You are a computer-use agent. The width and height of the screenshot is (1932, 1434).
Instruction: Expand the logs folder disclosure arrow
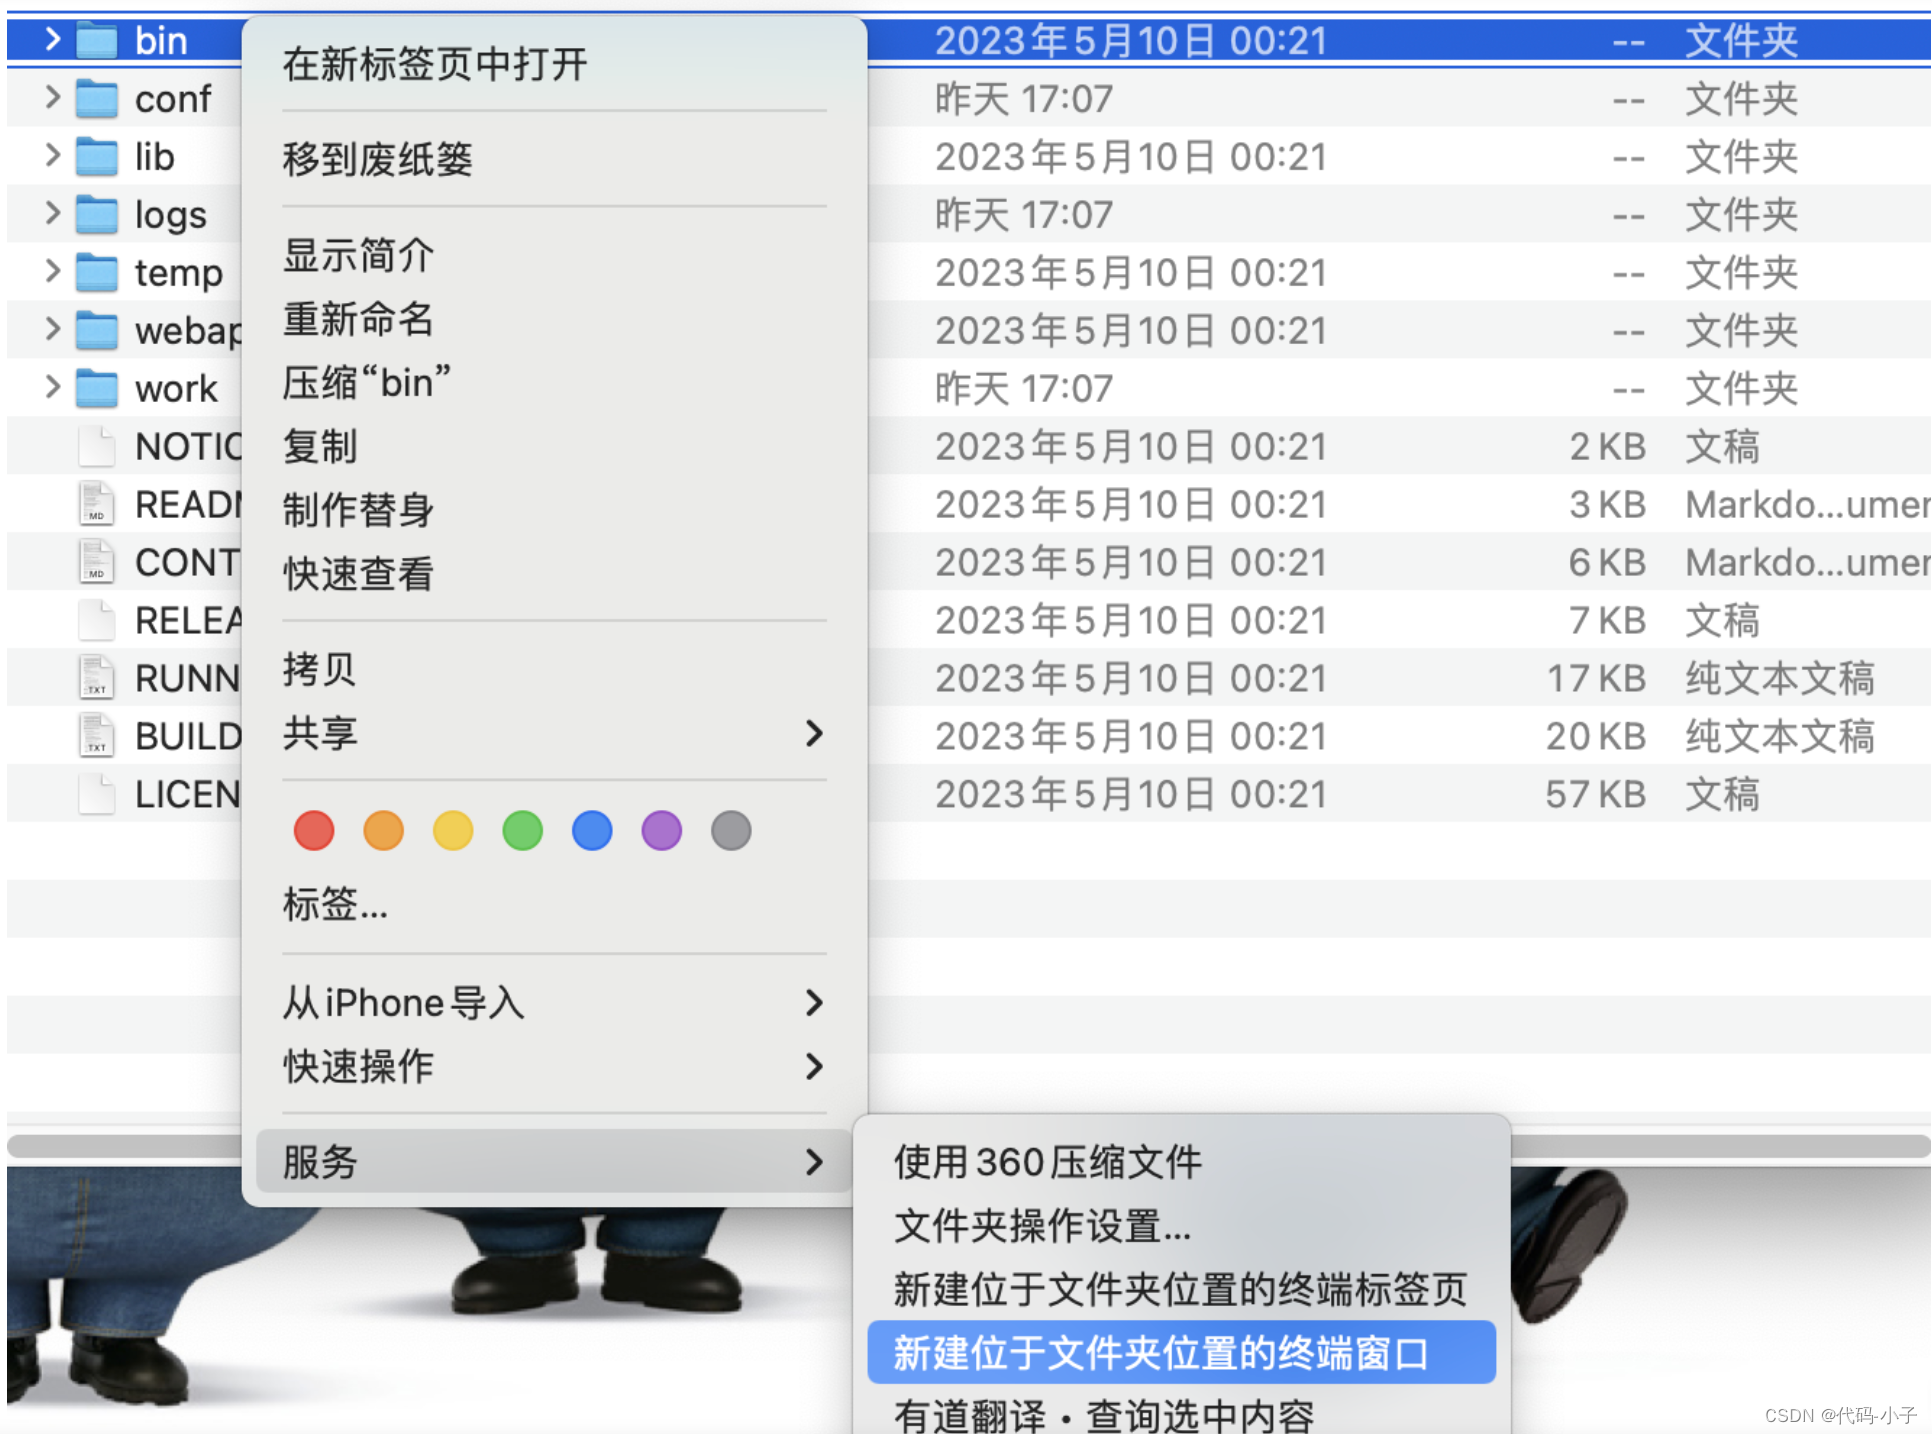pyautogui.click(x=53, y=214)
